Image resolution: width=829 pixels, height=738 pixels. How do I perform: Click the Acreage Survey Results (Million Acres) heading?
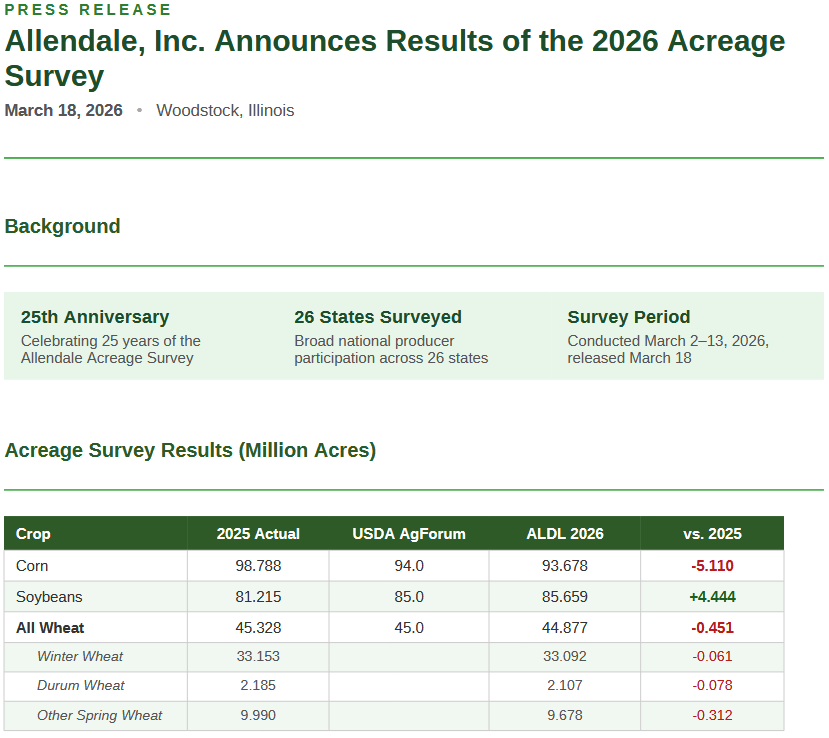pos(190,450)
